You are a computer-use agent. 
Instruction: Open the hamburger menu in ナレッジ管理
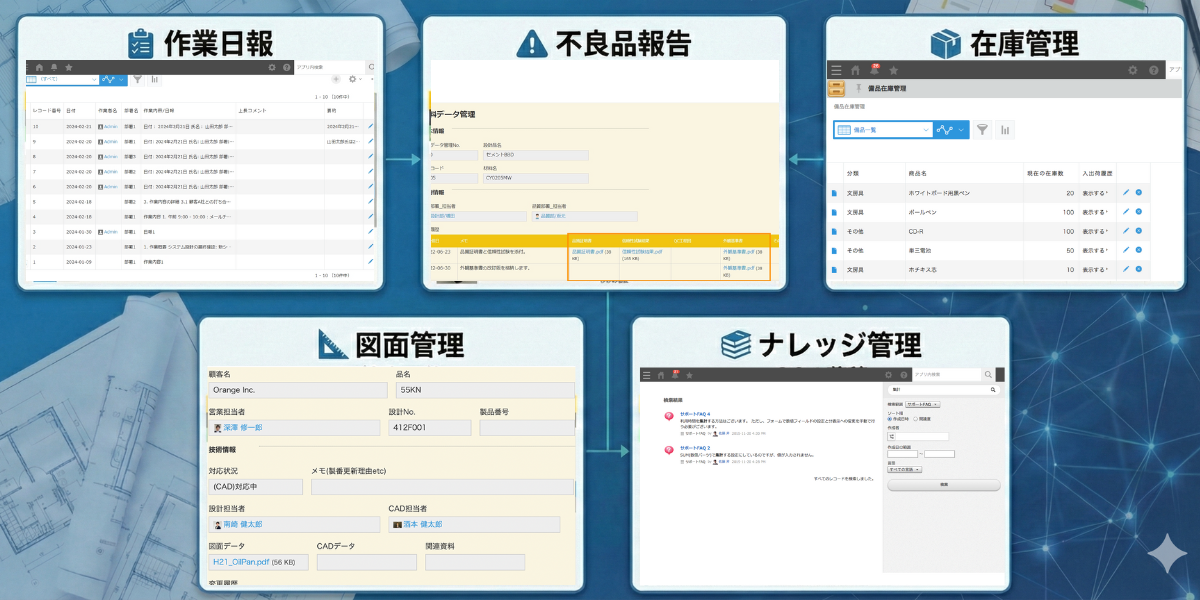646,373
